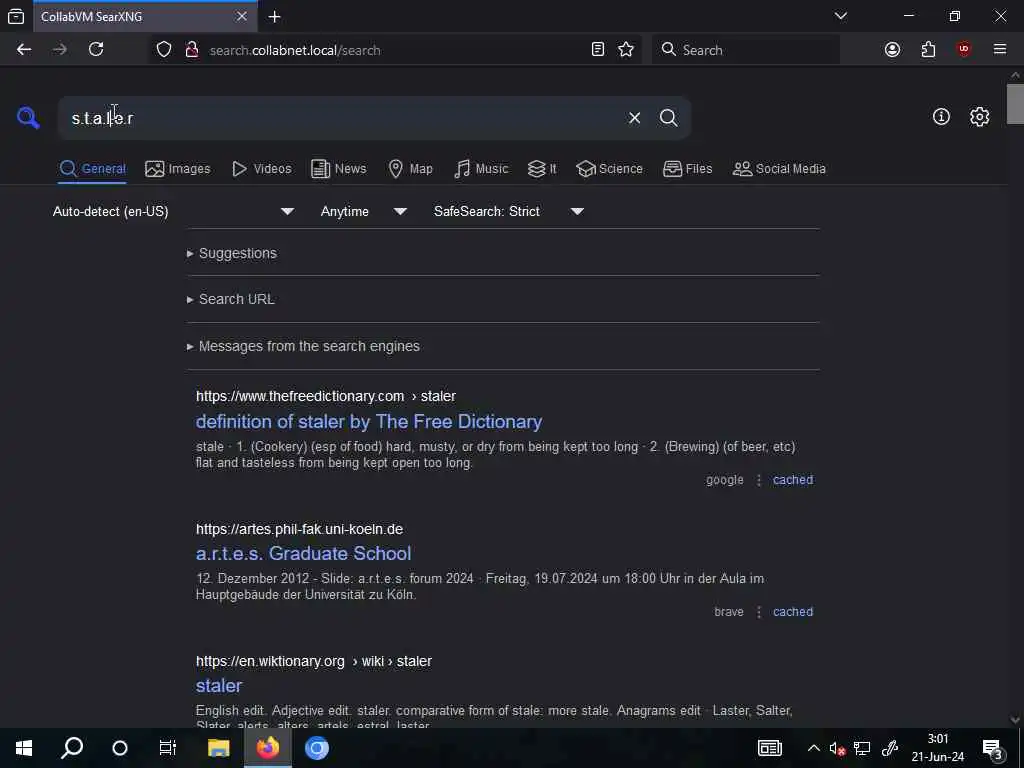Switch to the News category

339,168
